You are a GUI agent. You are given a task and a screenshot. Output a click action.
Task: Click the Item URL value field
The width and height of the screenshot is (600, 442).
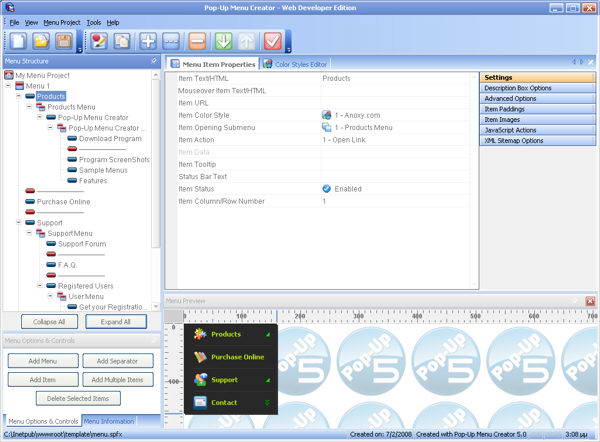(394, 103)
